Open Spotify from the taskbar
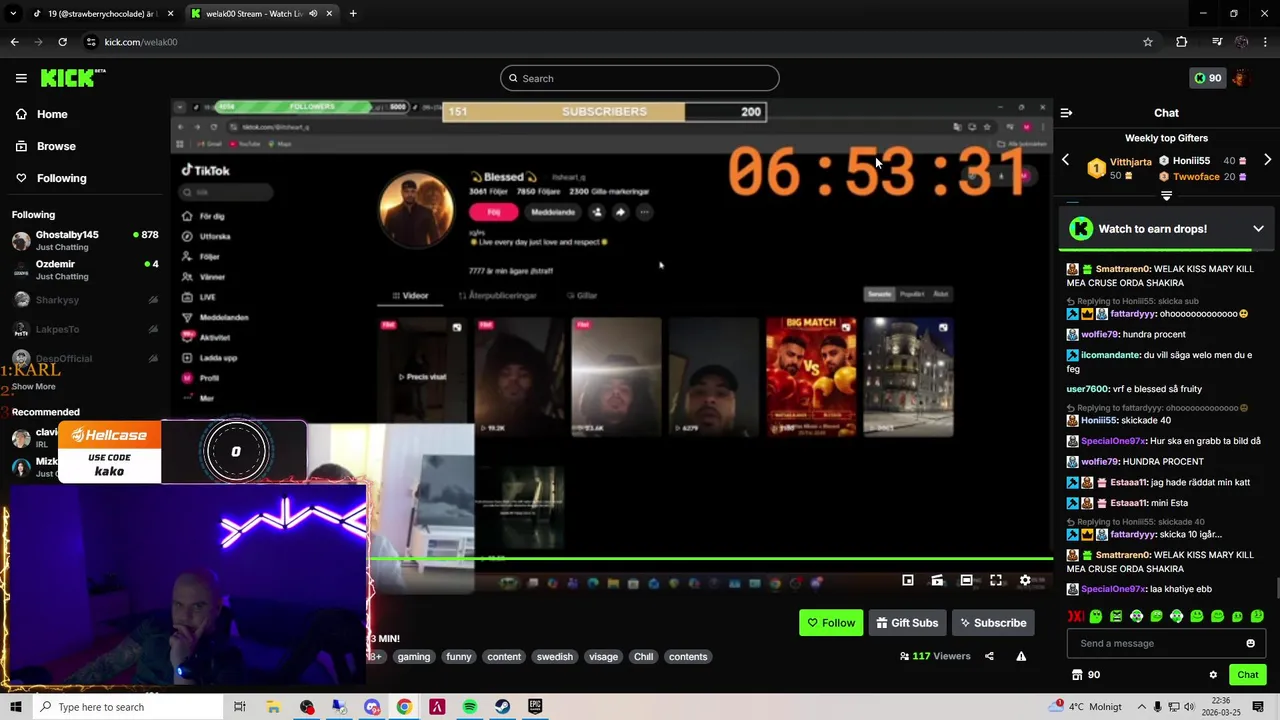 (x=470, y=707)
